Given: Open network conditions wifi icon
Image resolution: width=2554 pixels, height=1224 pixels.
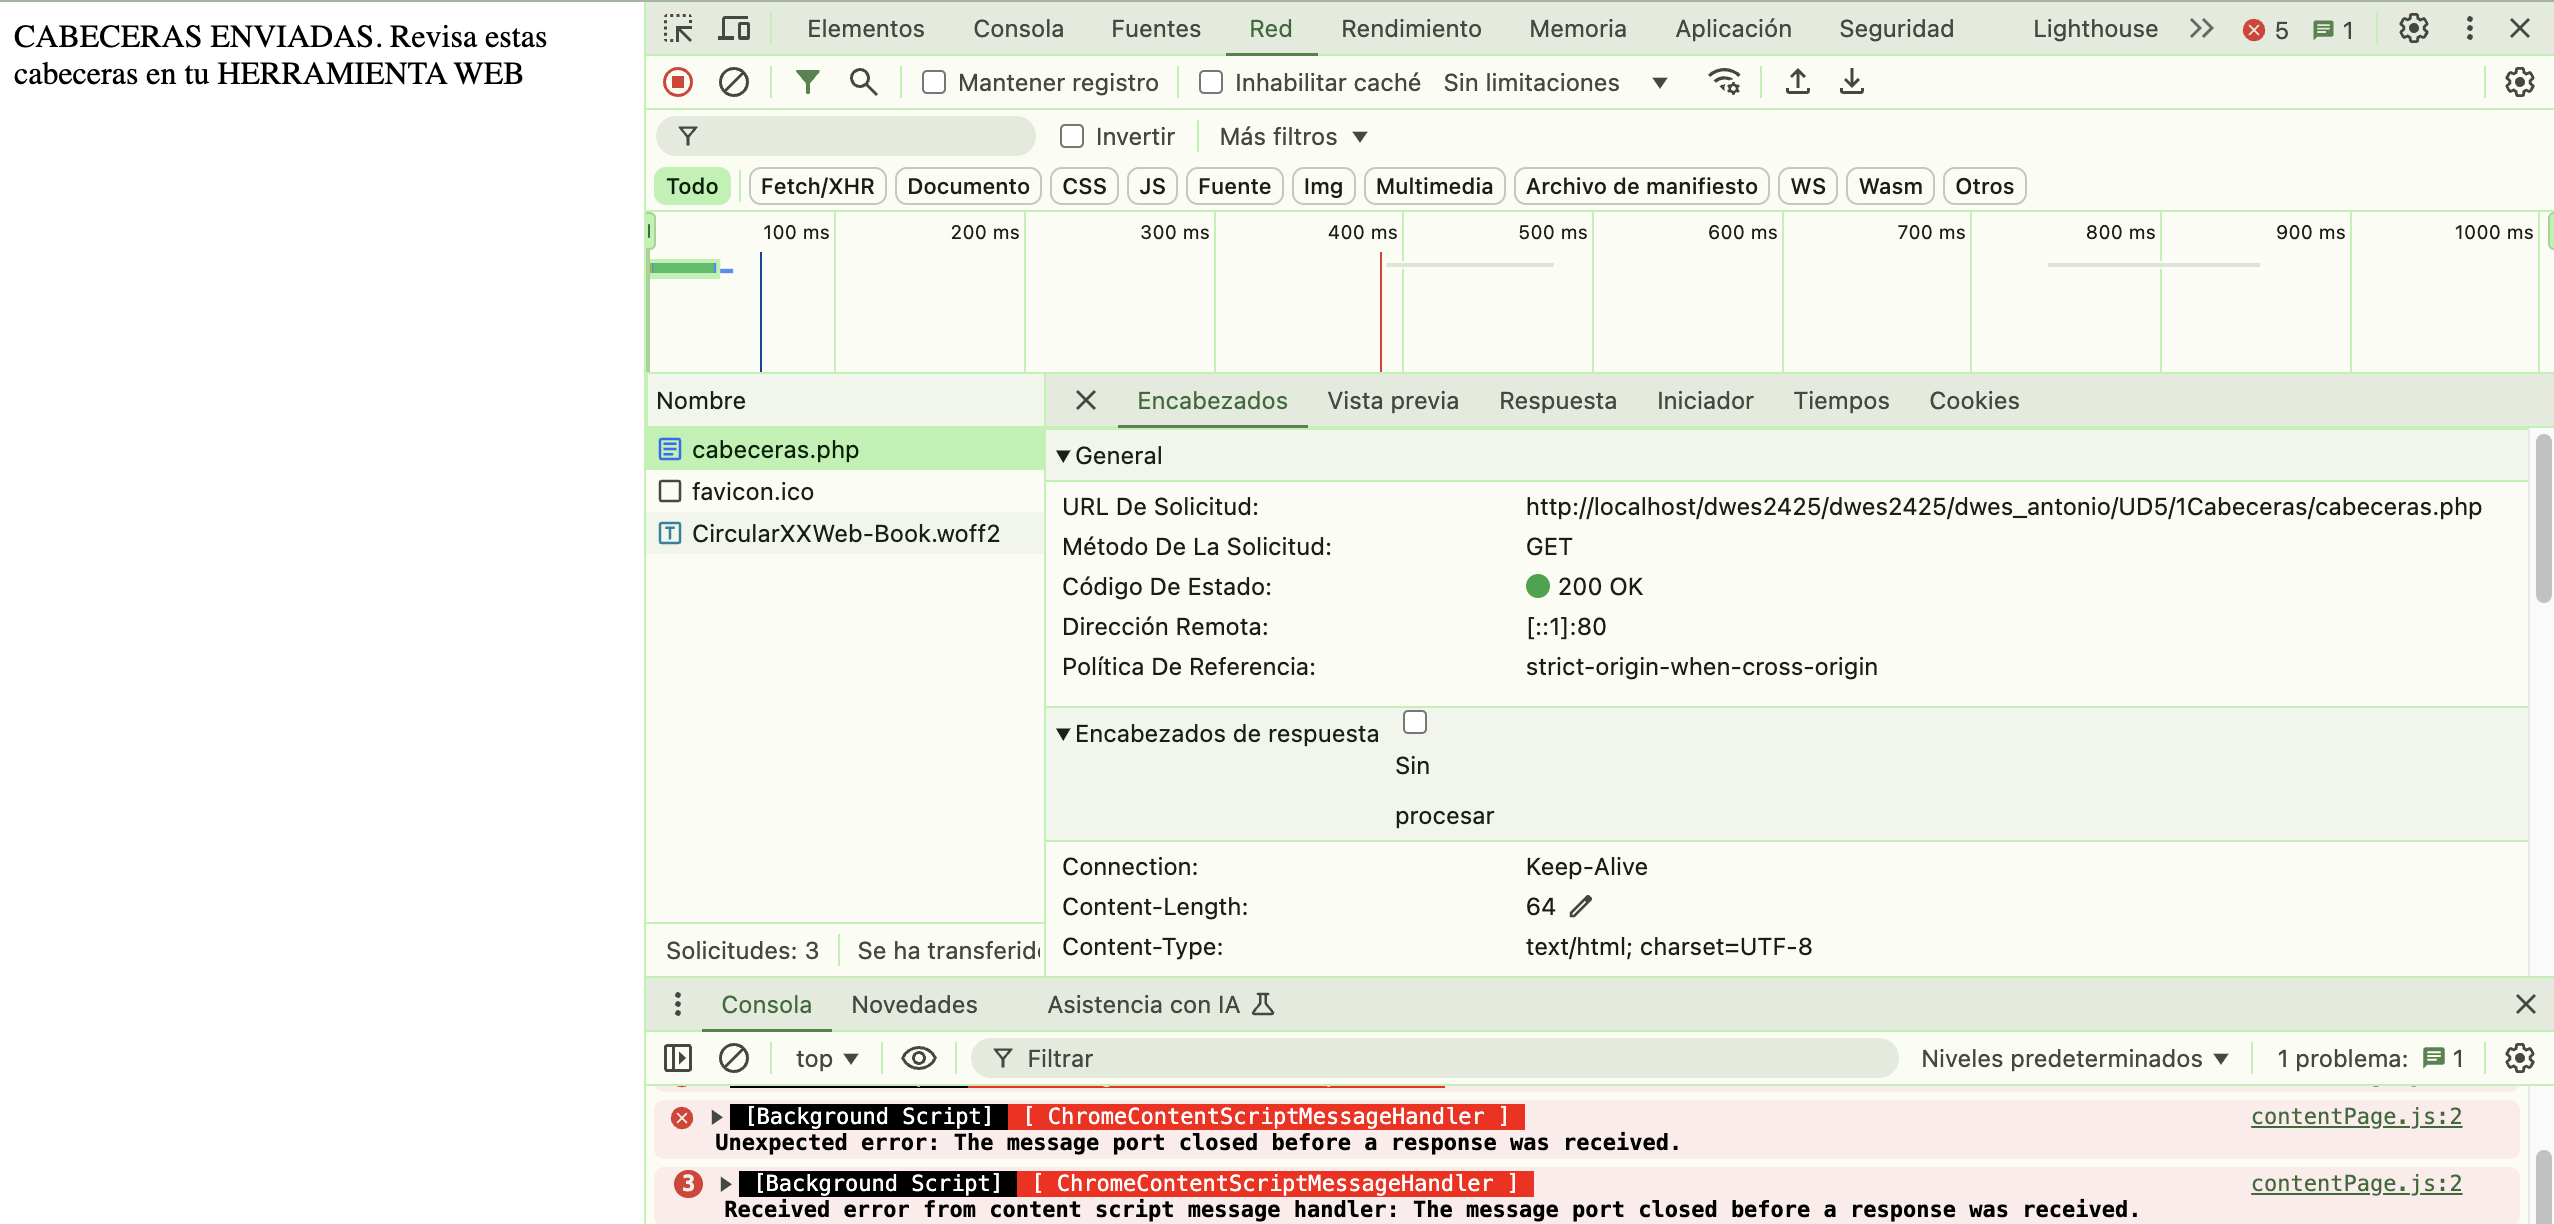Looking at the screenshot, I should [x=1724, y=82].
